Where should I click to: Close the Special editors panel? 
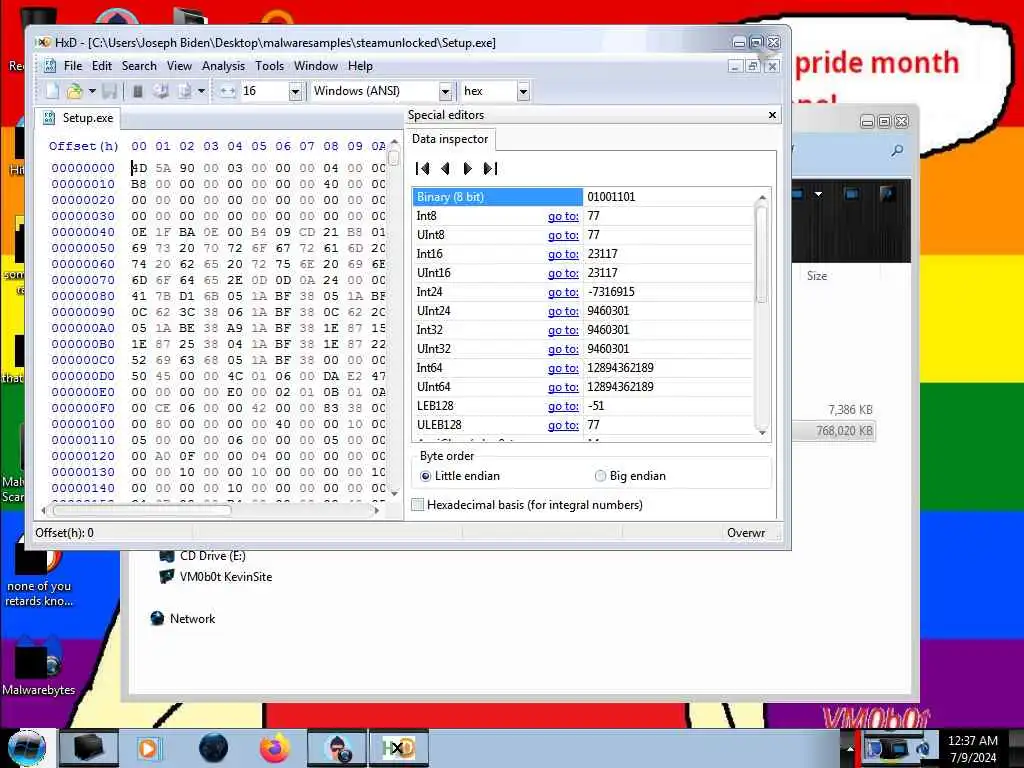(x=772, y=115)
